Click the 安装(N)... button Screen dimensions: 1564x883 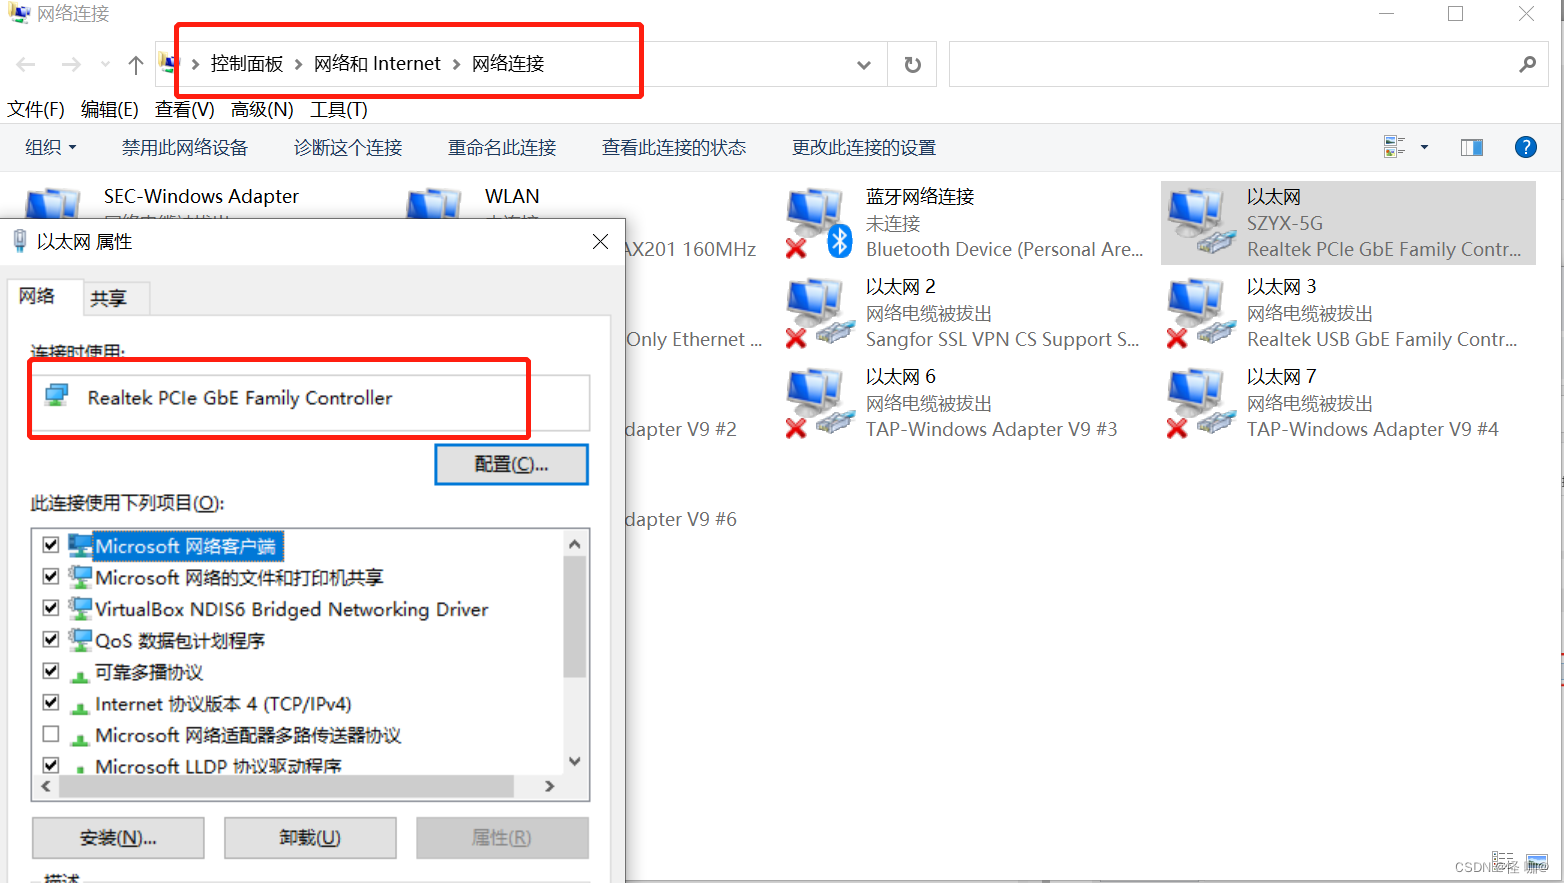(118, 838)
